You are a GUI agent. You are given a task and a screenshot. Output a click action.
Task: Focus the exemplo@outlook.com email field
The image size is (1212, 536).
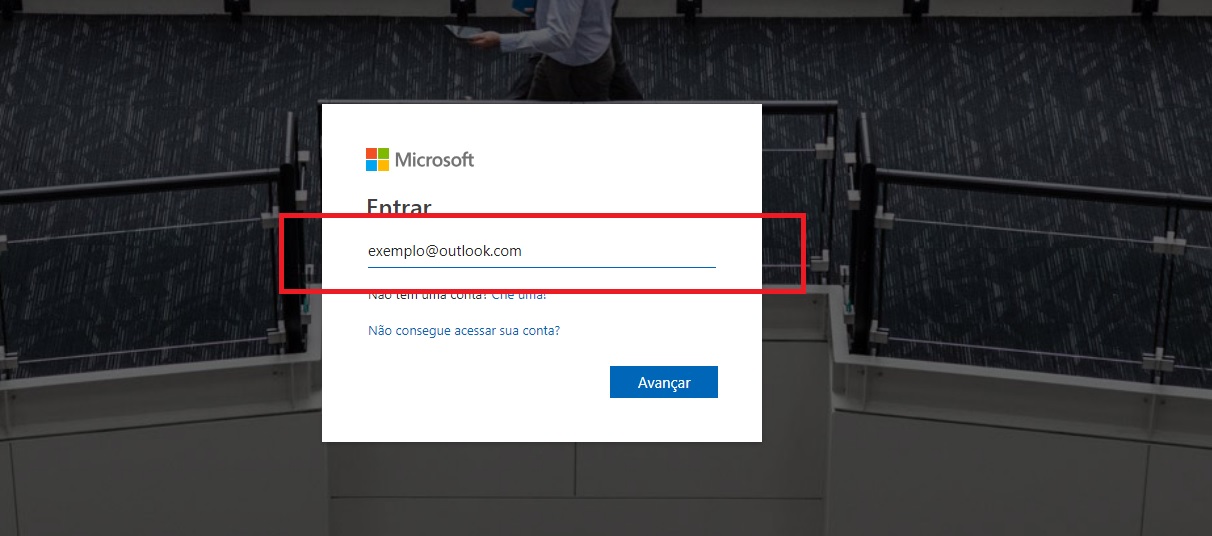(542, 251)
